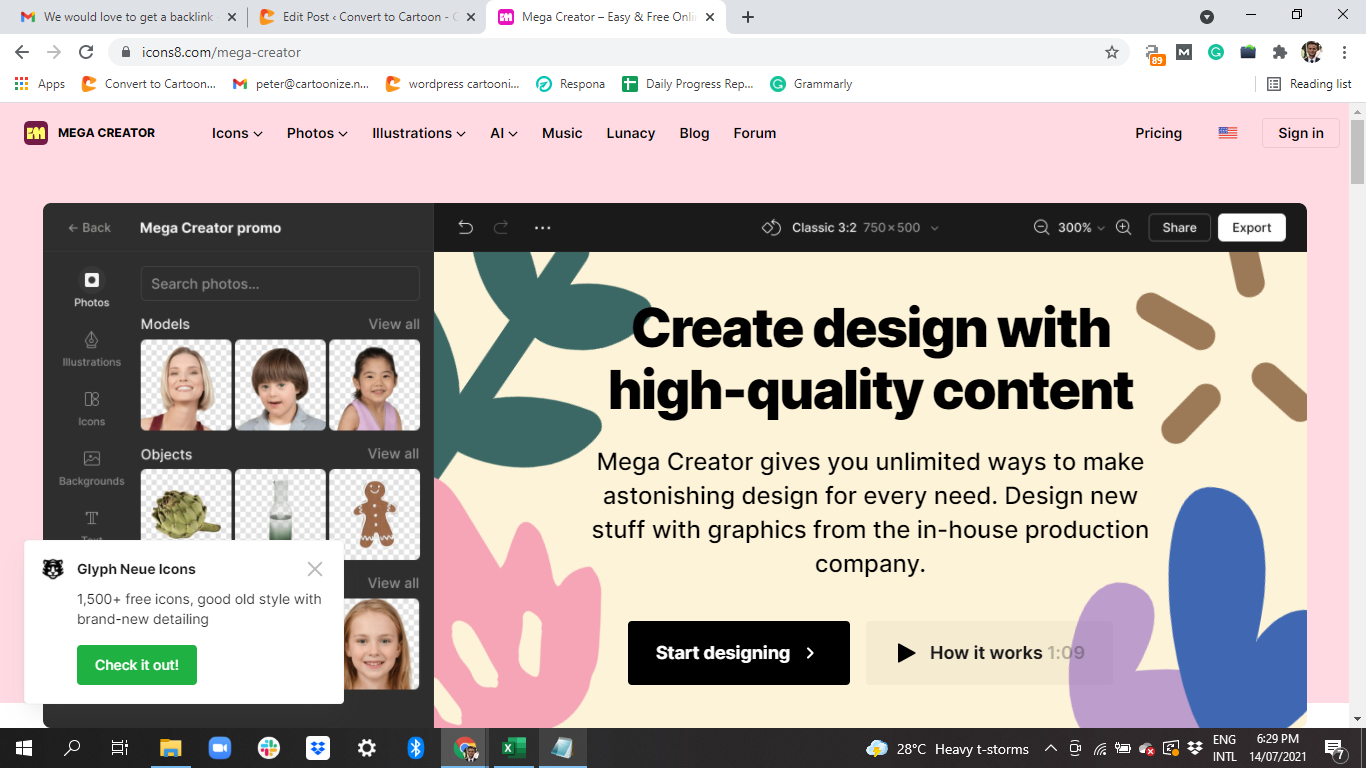This screenshot has width=1366, height=768.
Task: Expand the Icons navigation dropdown
Action: click(237, 133)
